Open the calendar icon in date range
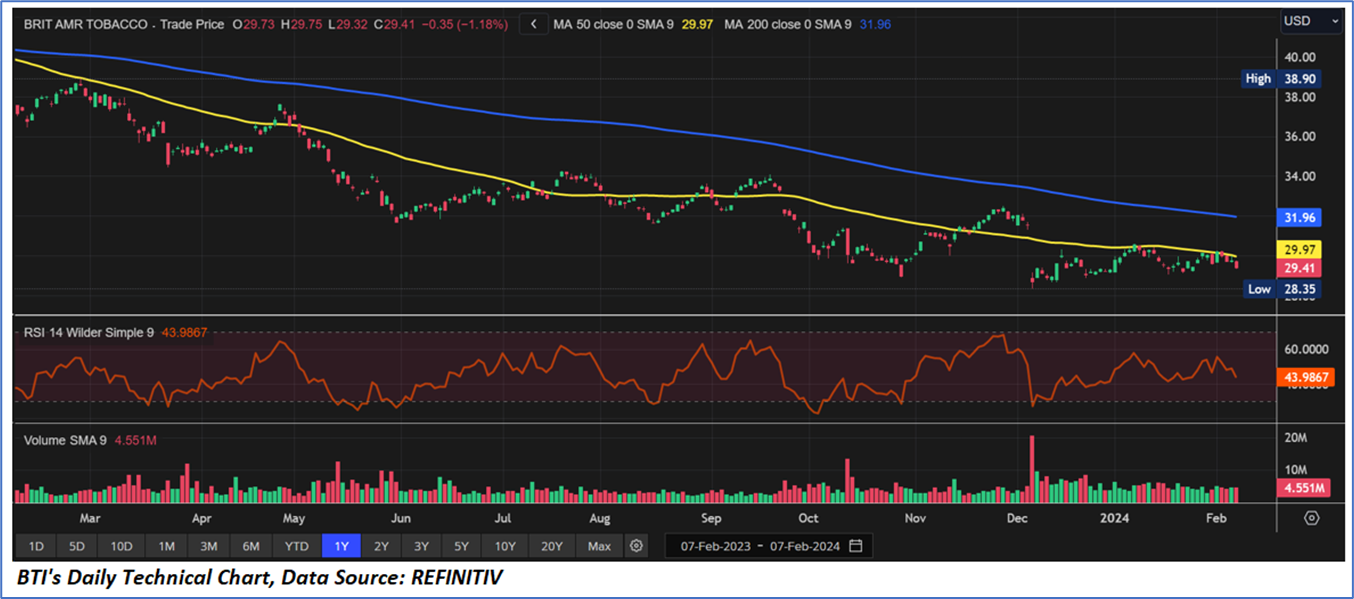 pos(855,546)
